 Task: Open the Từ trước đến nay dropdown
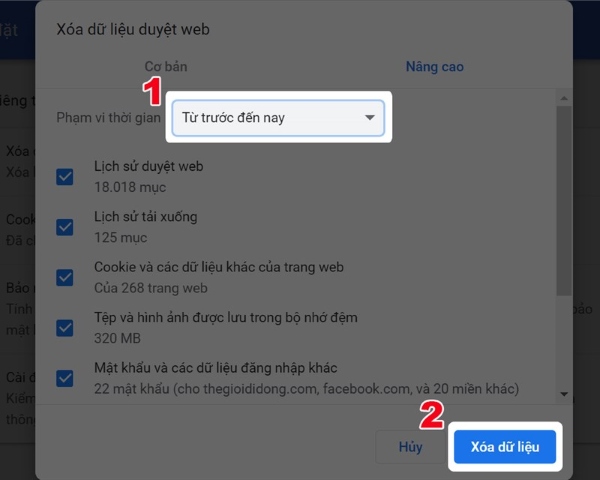pyautogui.click(x=270, y=118)
